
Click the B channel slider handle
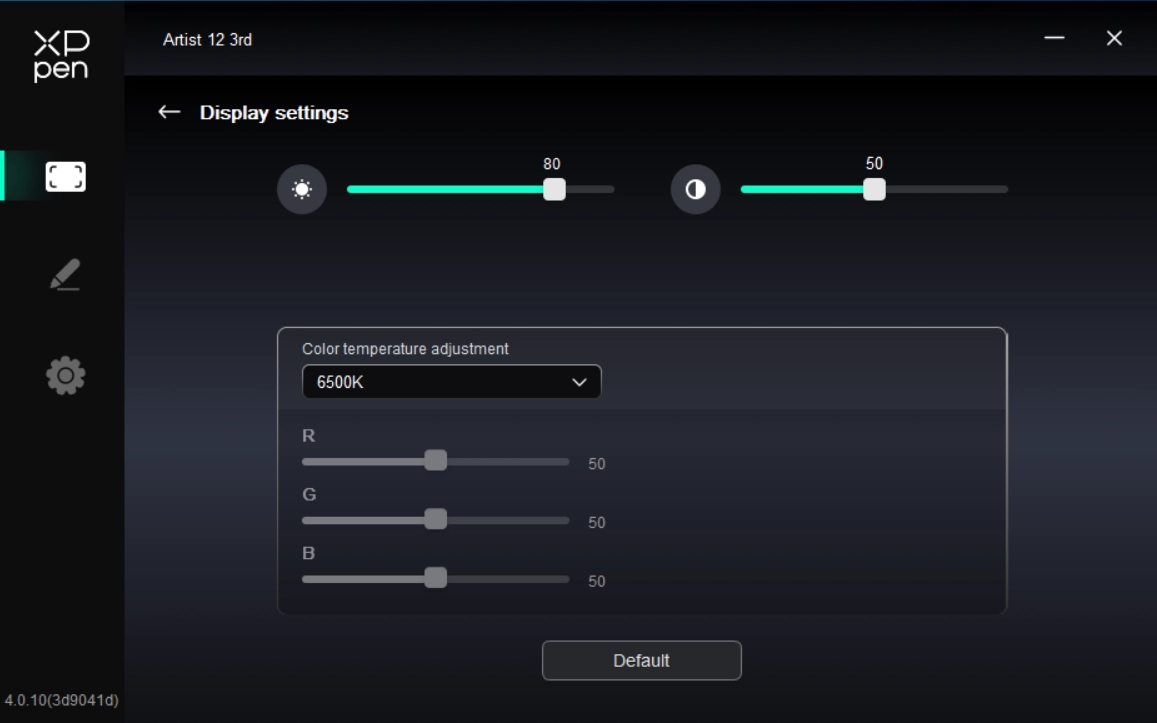[x=435, y=578]
